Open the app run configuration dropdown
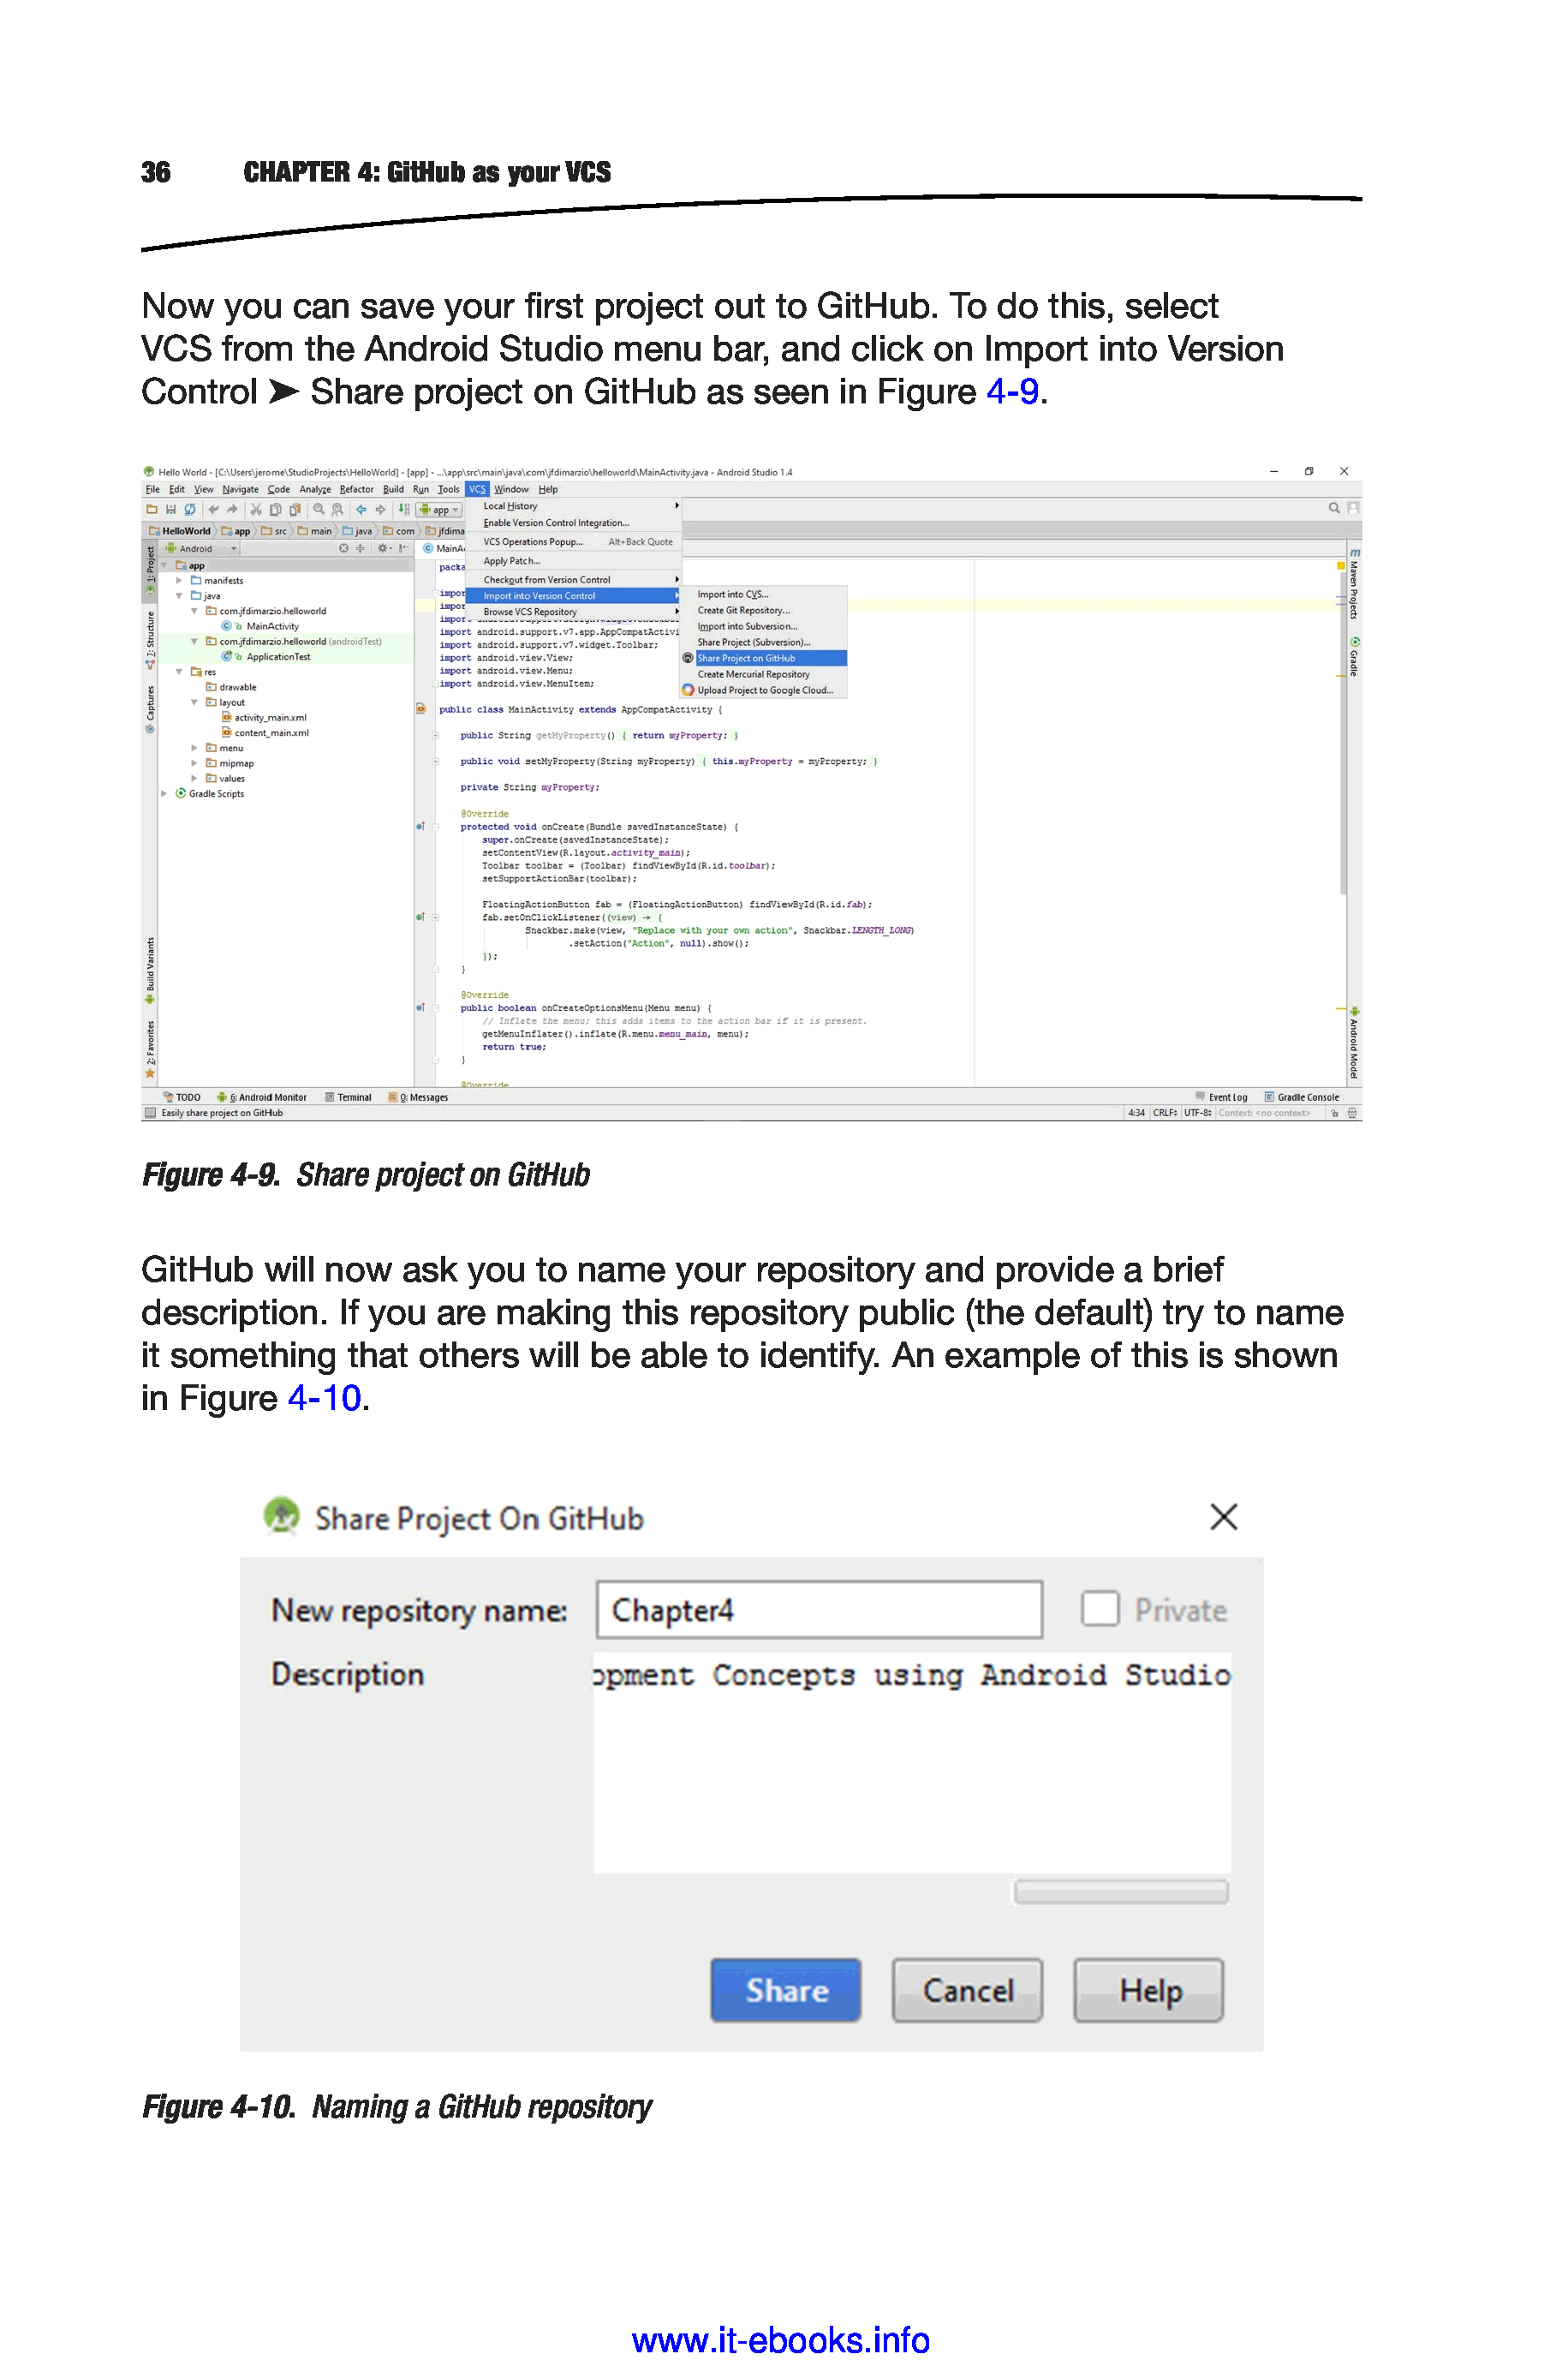 click(x=440, y=510)
